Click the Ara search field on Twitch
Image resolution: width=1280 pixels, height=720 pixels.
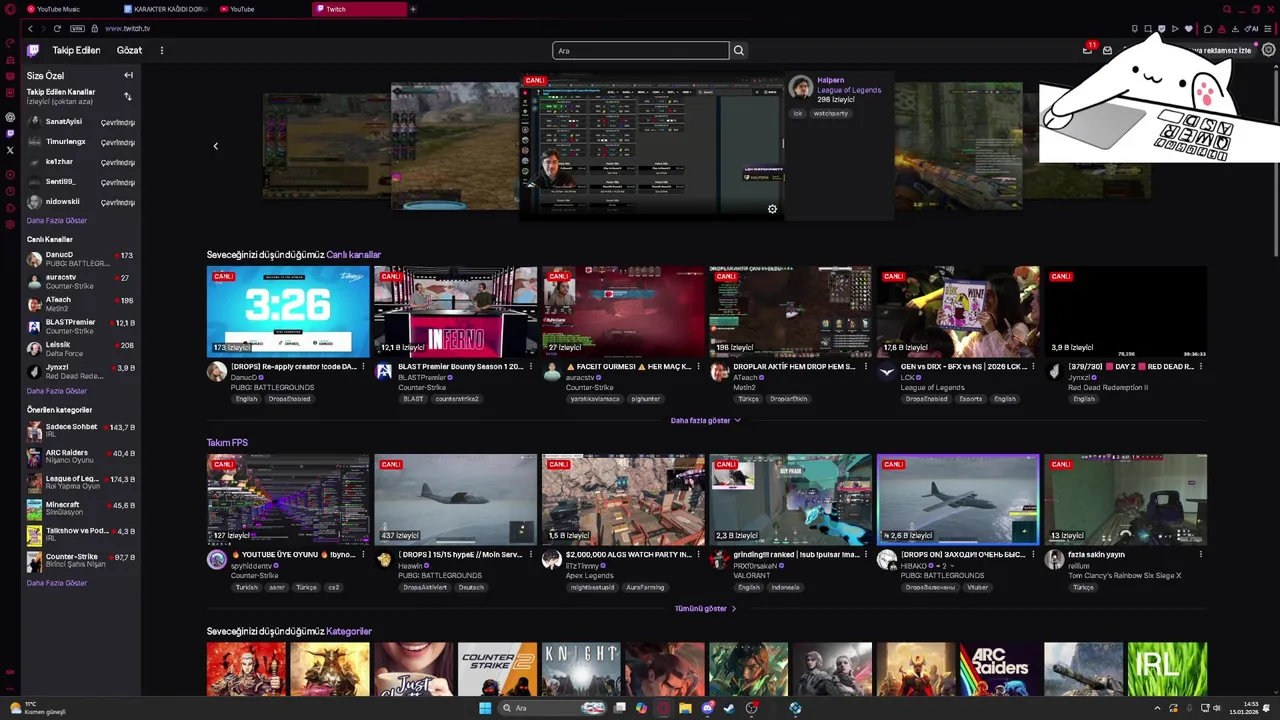click(x=640, y=50)
